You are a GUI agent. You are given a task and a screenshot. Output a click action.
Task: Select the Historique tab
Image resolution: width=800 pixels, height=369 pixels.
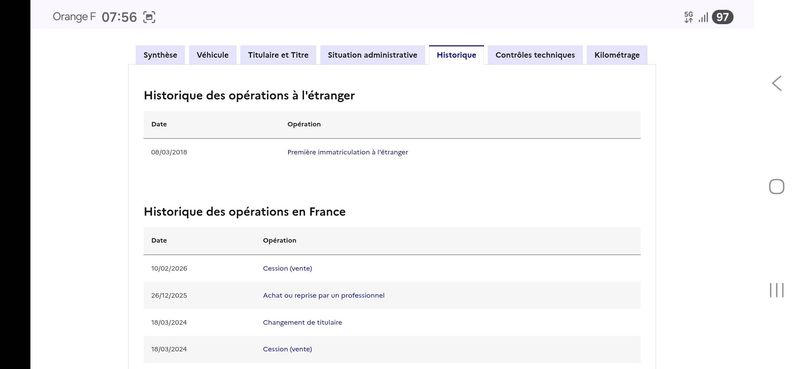coord(456,55)
